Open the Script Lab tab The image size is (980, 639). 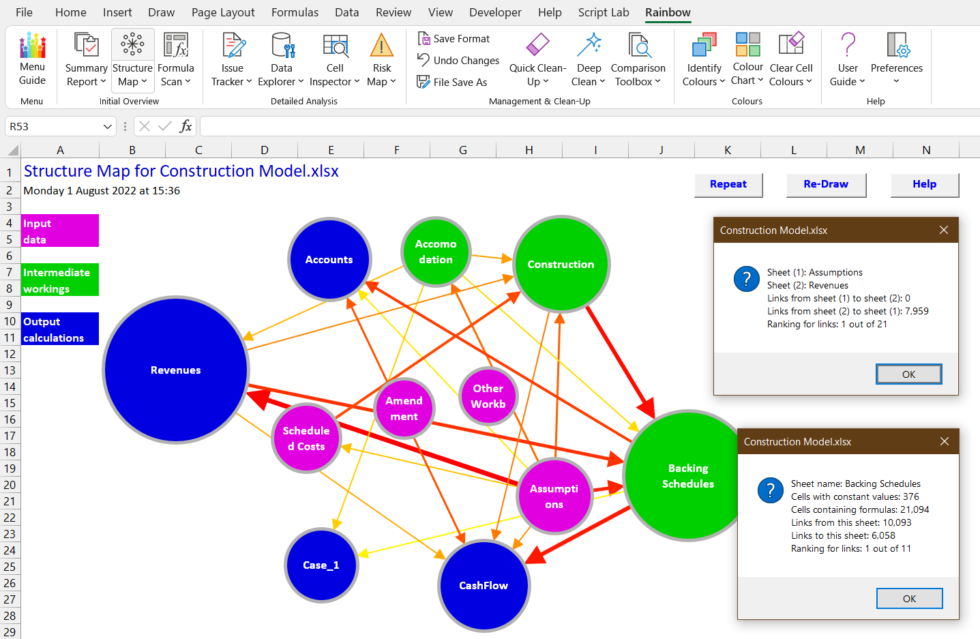(603, 12)
